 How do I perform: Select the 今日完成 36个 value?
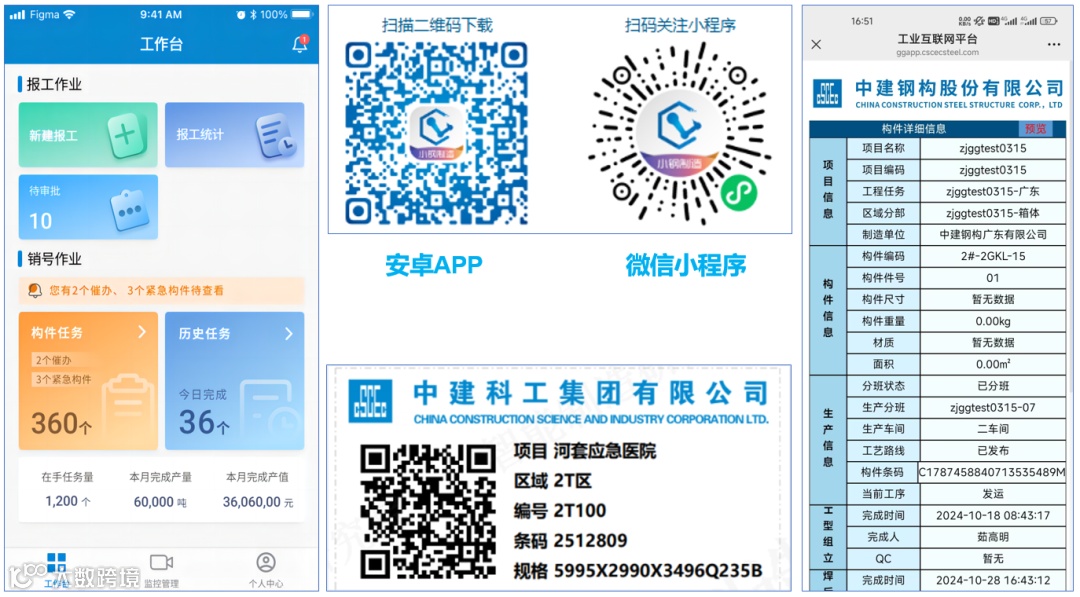click(205, 421)
